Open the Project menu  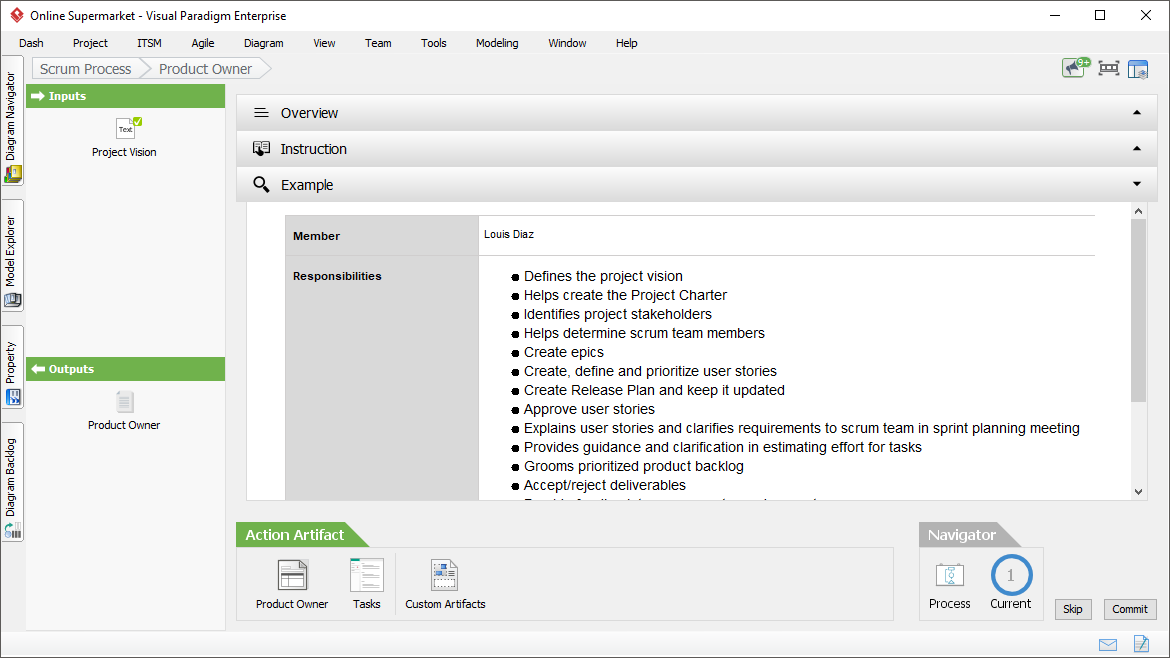click(x=90, y=43)
